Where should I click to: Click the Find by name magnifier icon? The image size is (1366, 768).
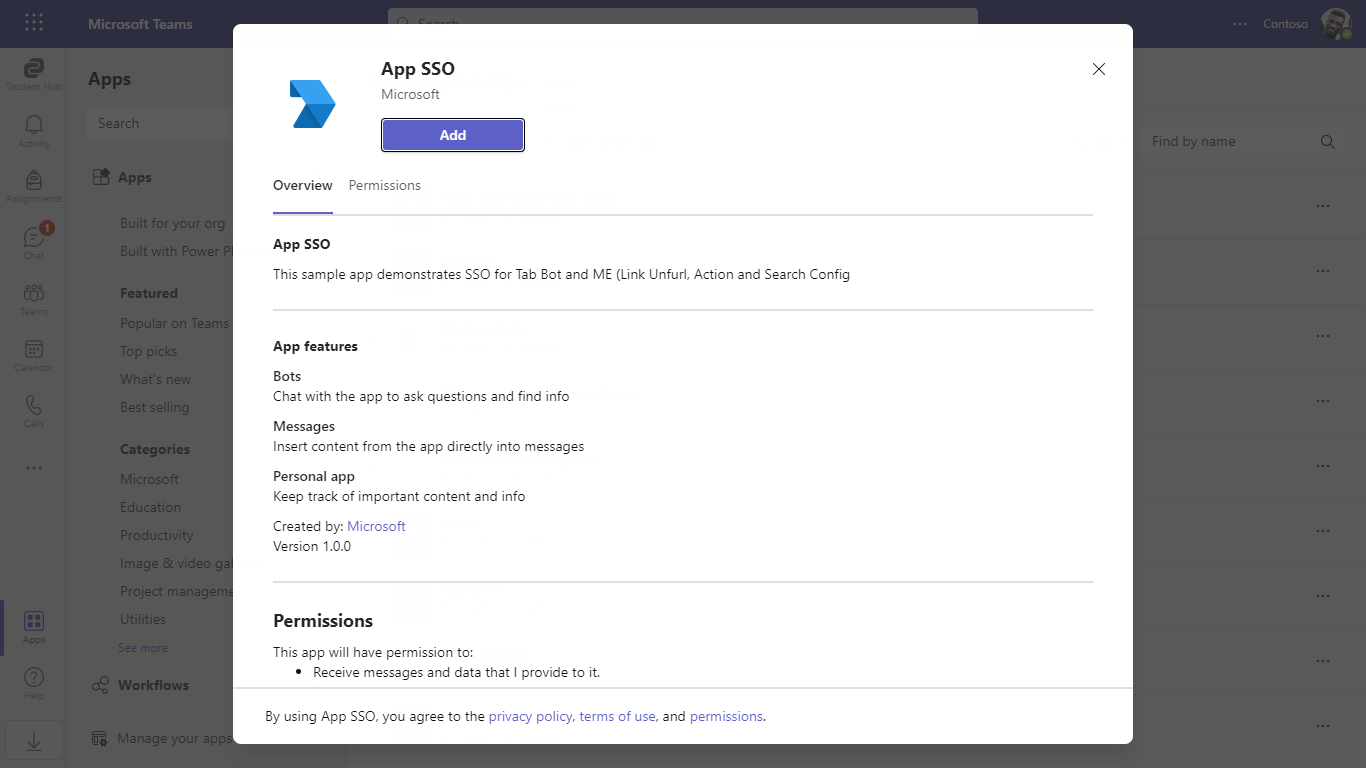click(x=1328, y=142)
